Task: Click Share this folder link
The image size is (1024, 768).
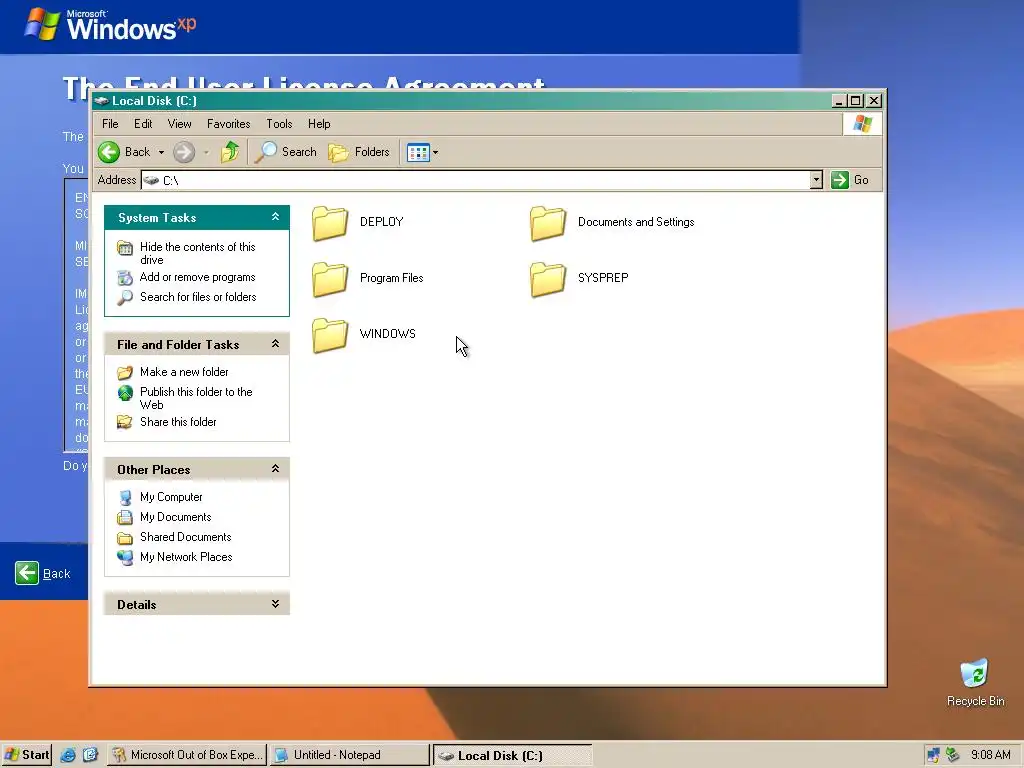Action: (x=178, y=423)
